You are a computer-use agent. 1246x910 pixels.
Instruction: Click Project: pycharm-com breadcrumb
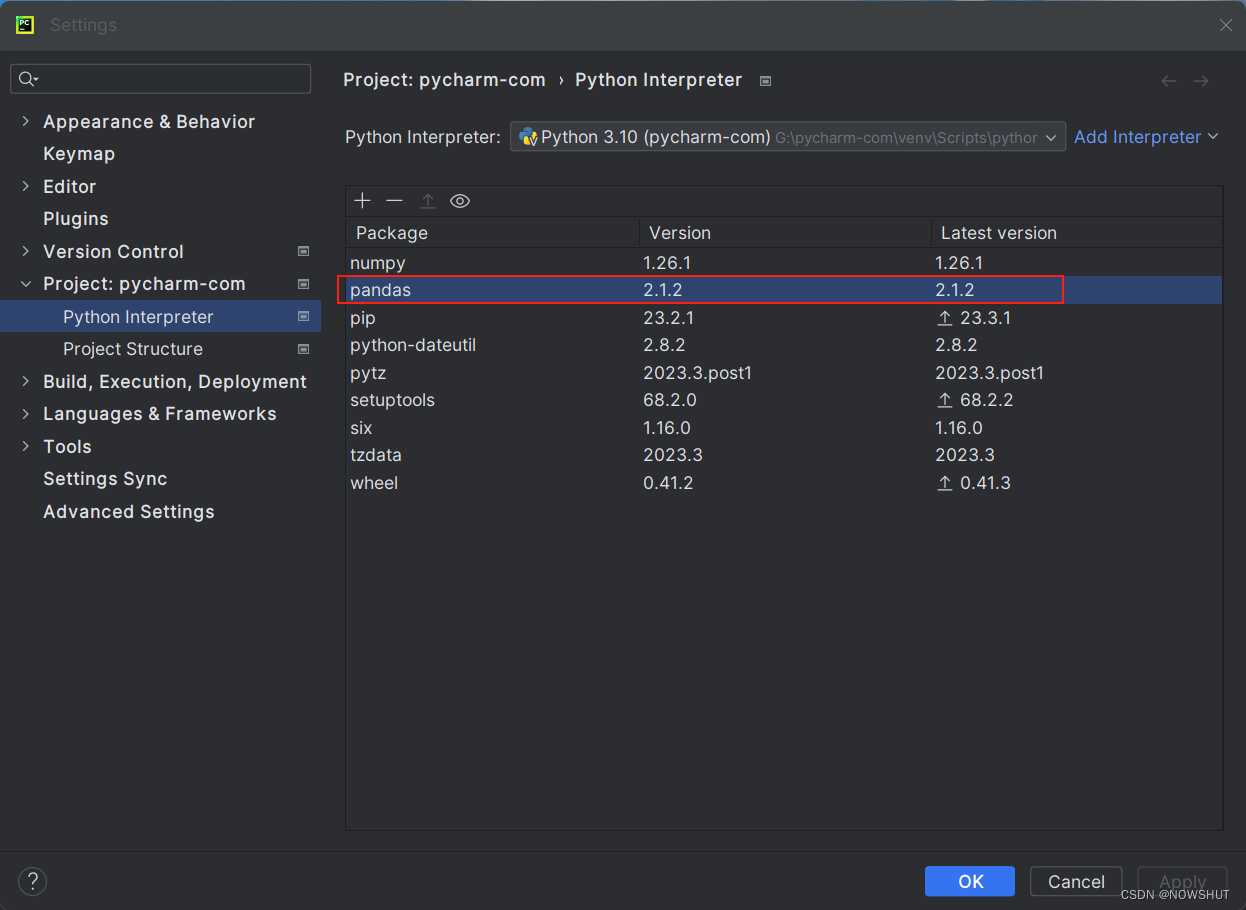click(x=444, y=80)
